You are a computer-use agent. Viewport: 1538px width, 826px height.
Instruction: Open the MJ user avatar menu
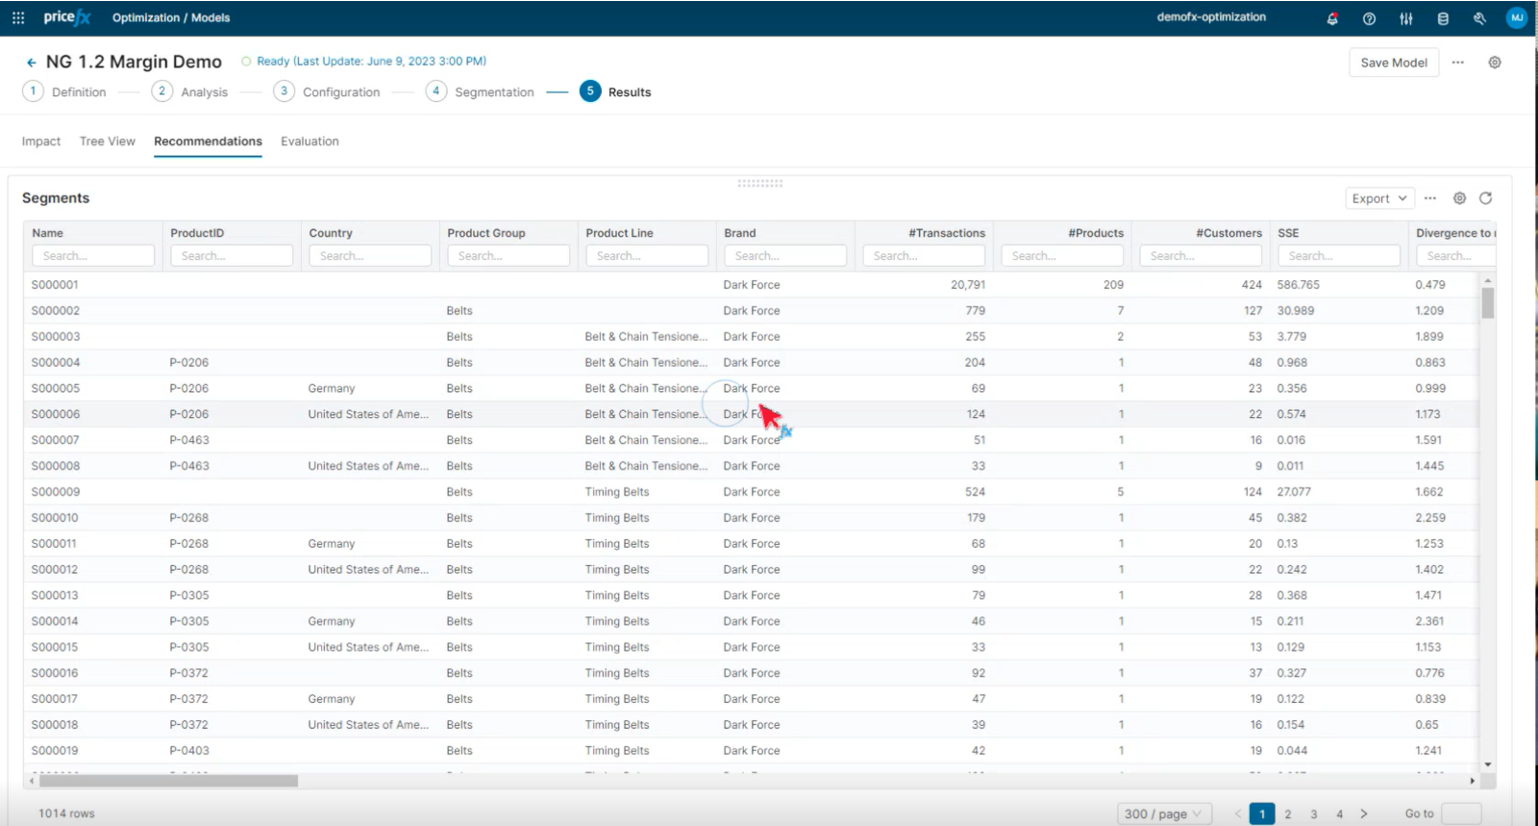tap(1516, 18)
